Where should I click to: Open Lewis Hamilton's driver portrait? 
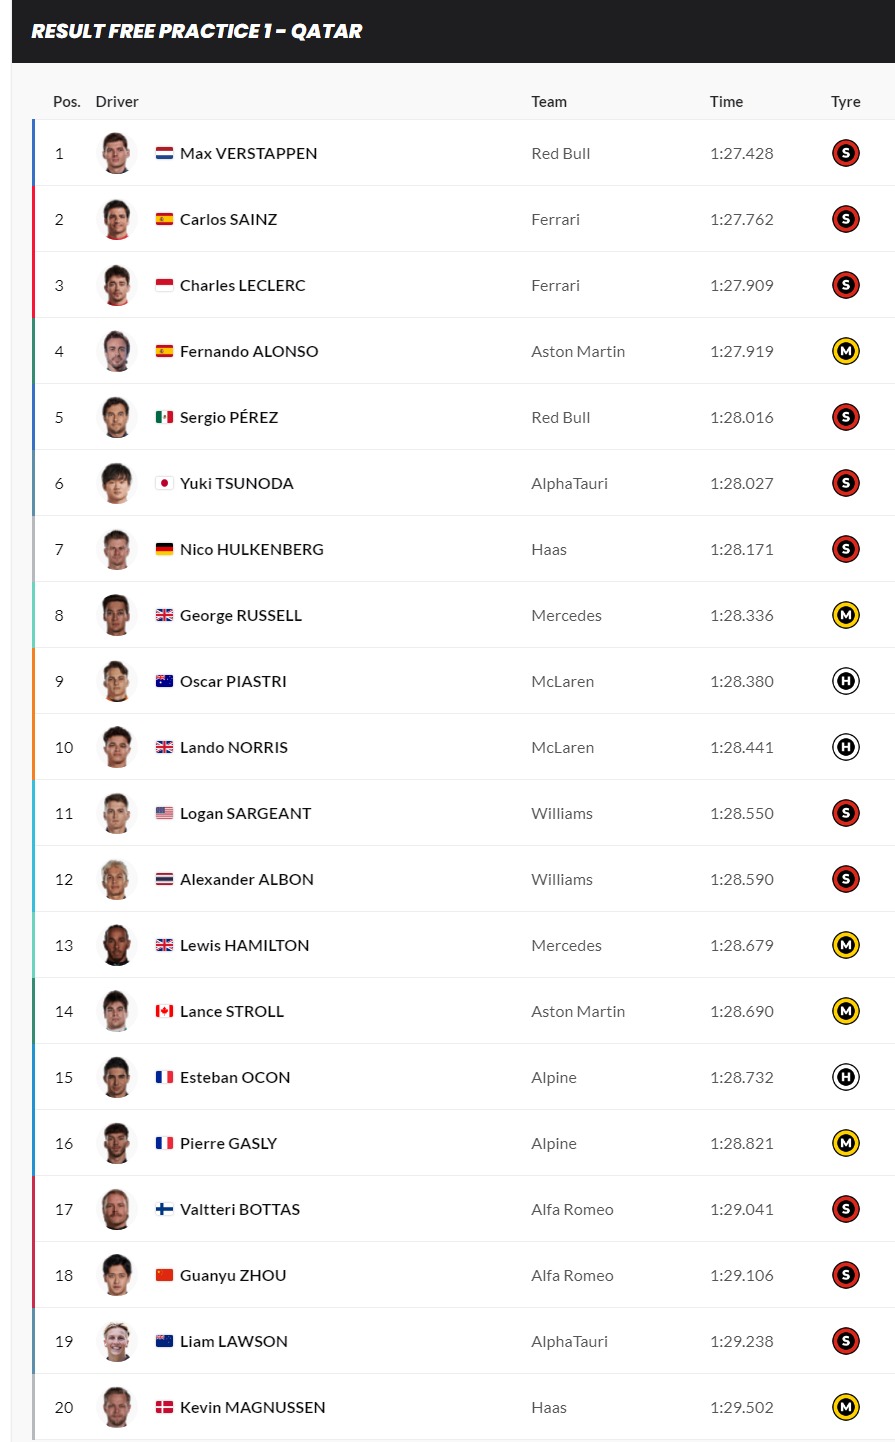pyautogui.click(x=117, y=945)
